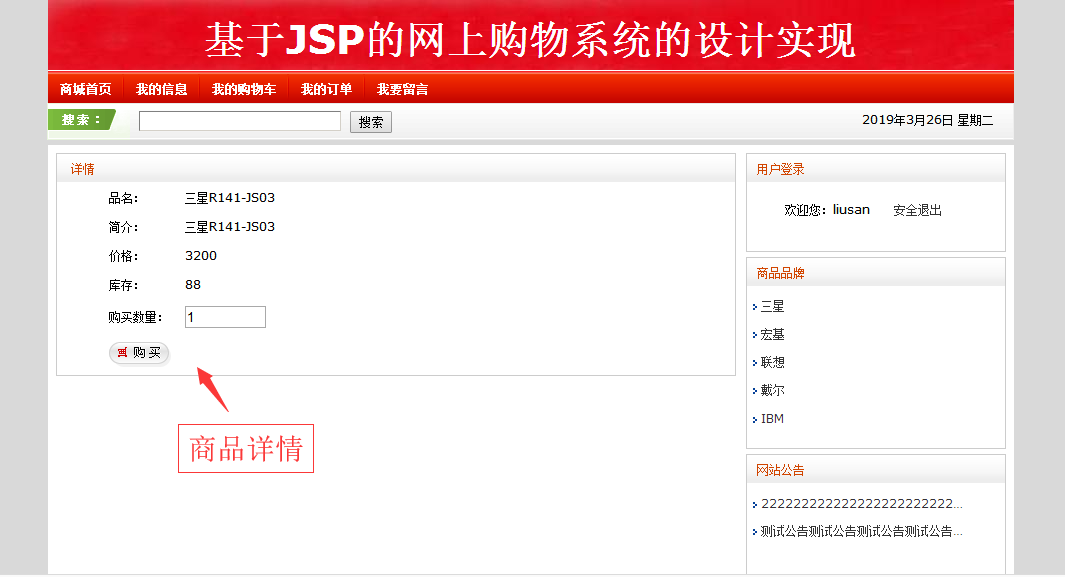Viewport: 1065px width, 577px height.
Task: Click the green 搜索： label
Action: click(x=82, y=119)
